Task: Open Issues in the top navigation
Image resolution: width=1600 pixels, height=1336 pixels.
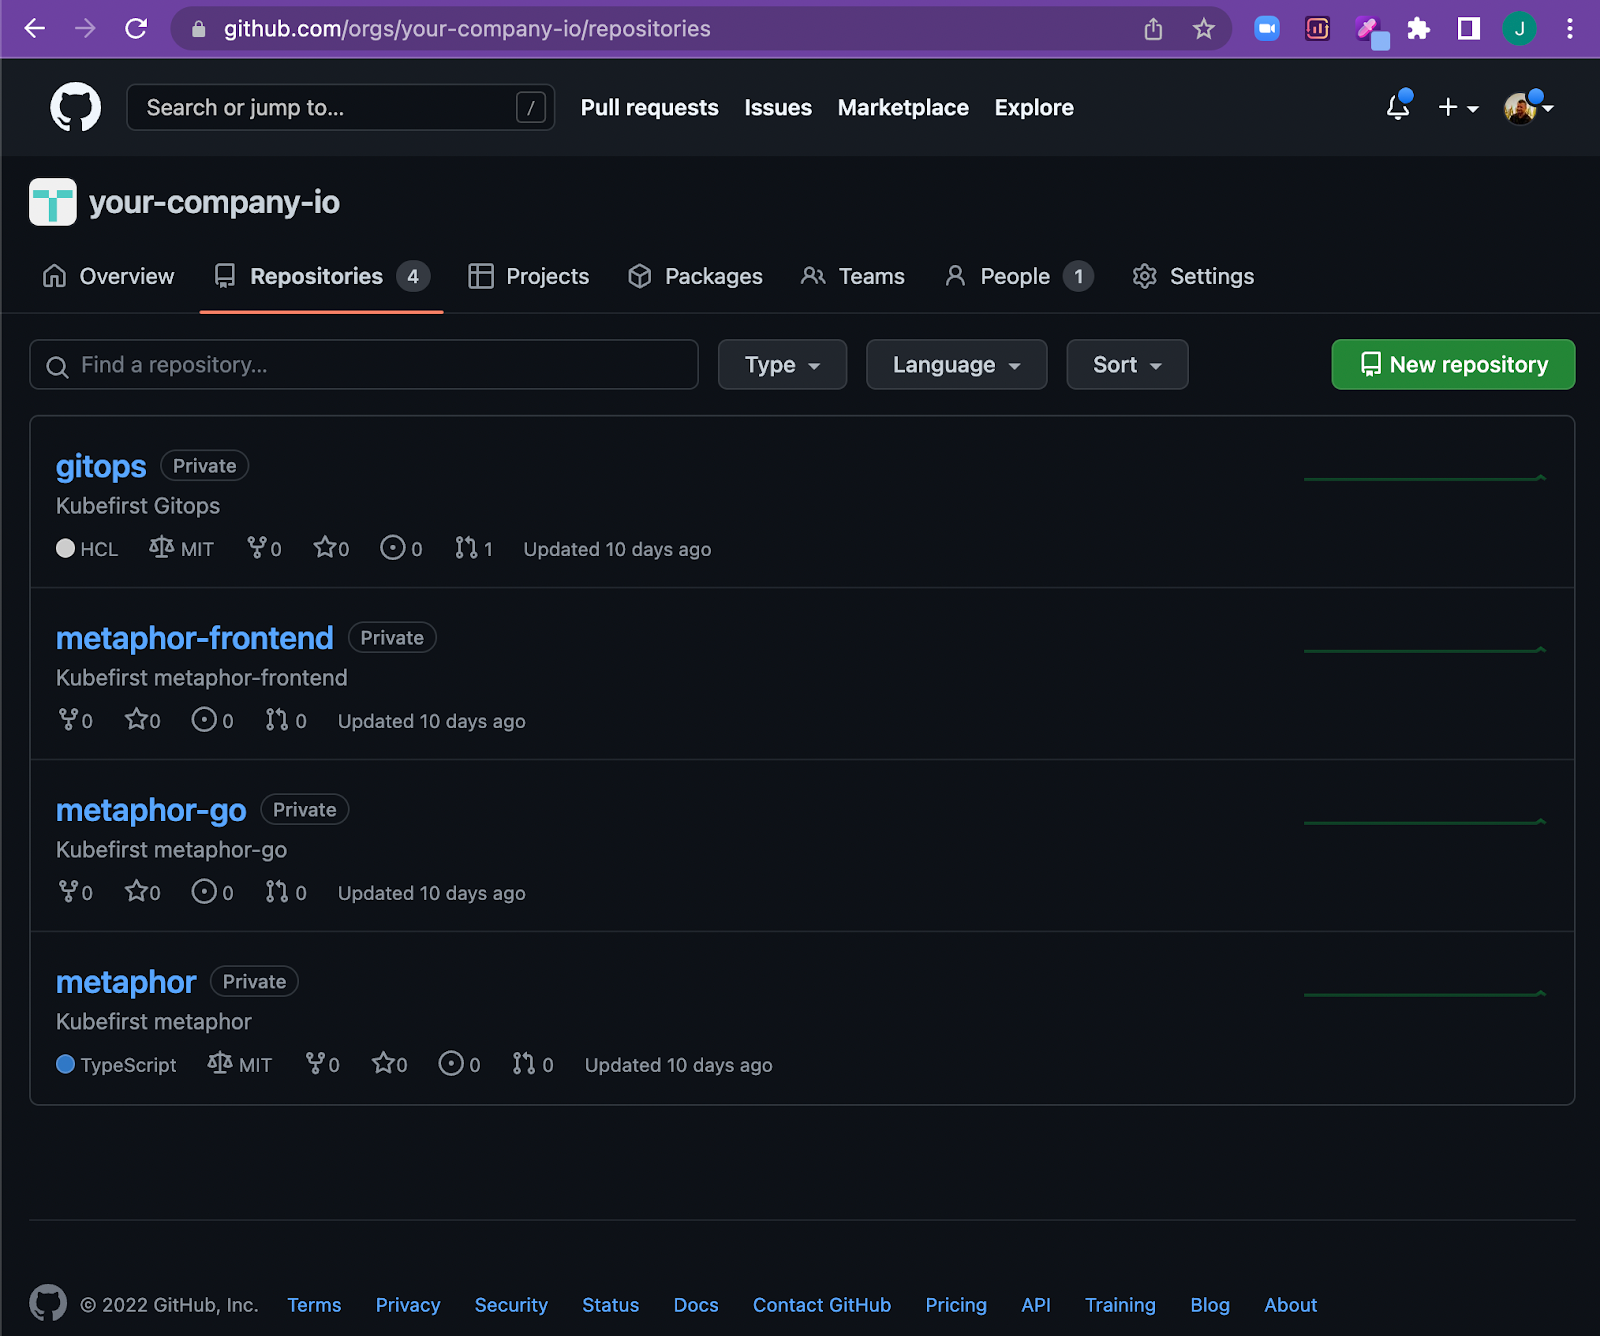Action: [778, 107]
